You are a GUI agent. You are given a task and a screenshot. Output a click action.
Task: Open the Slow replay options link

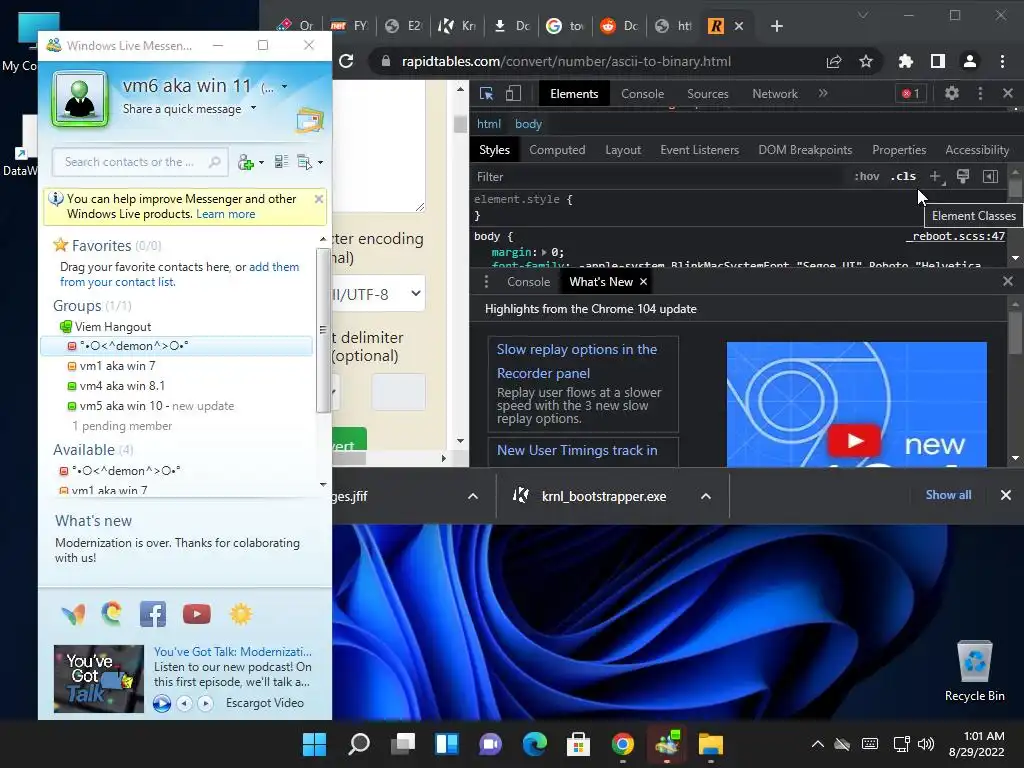(x=577, y=361)
